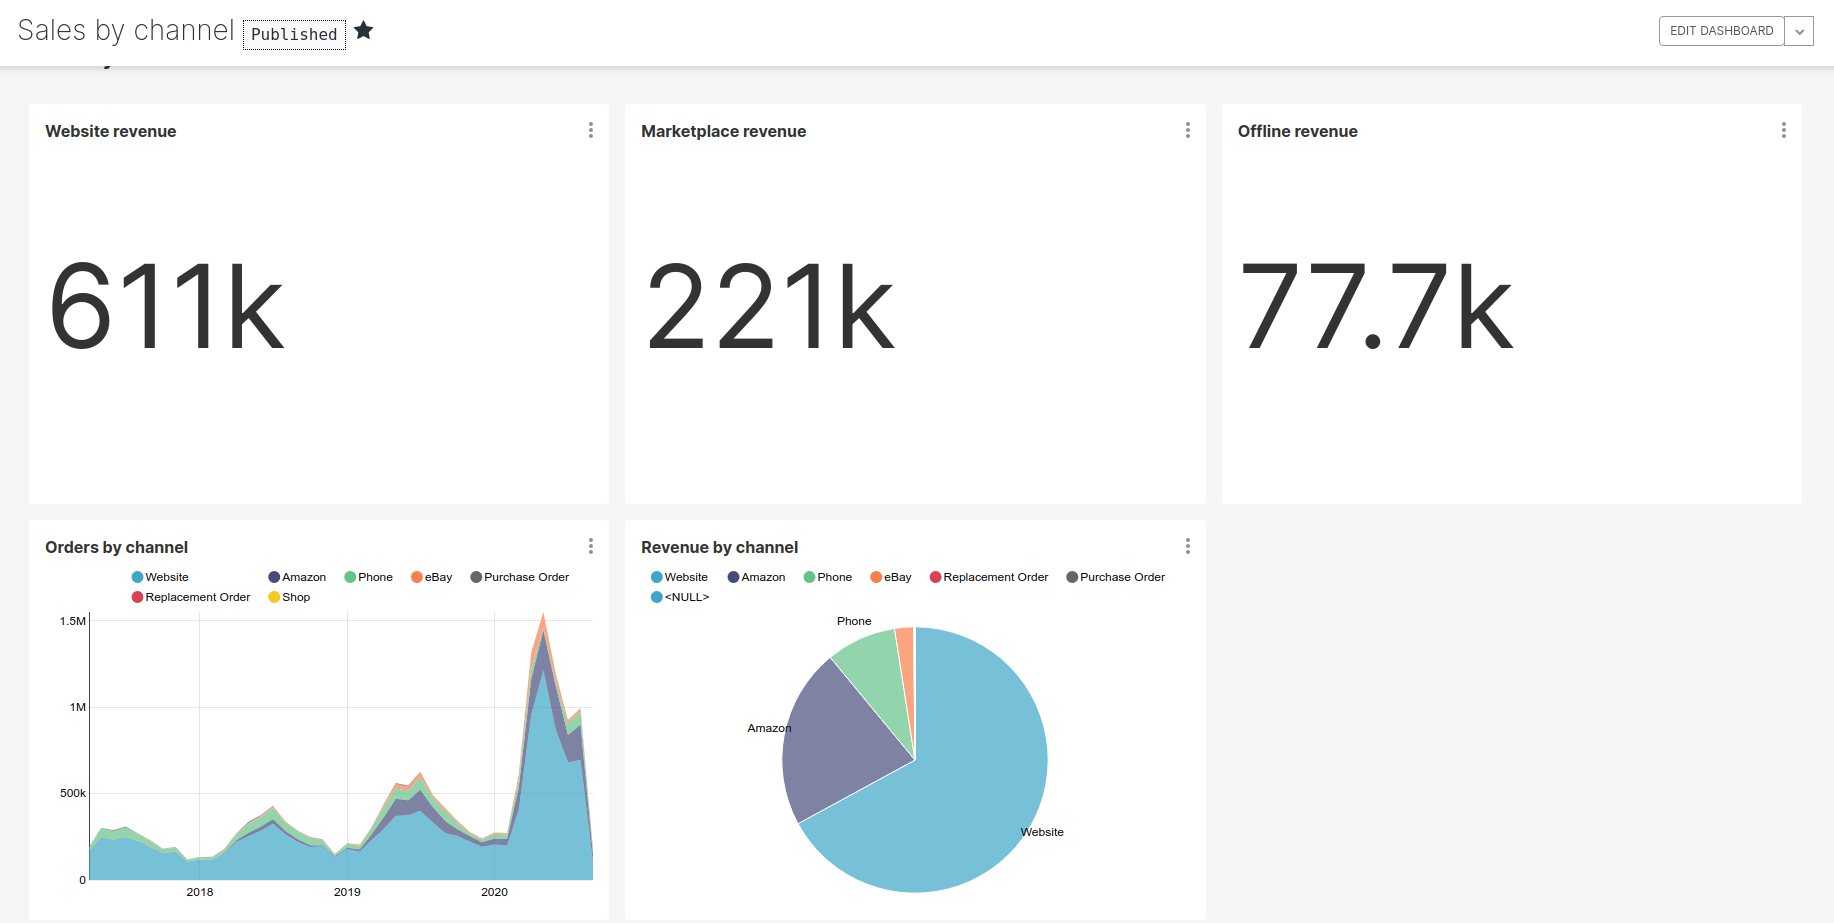Toggle Website series in Orders by channel legend

tap(160, 577)
